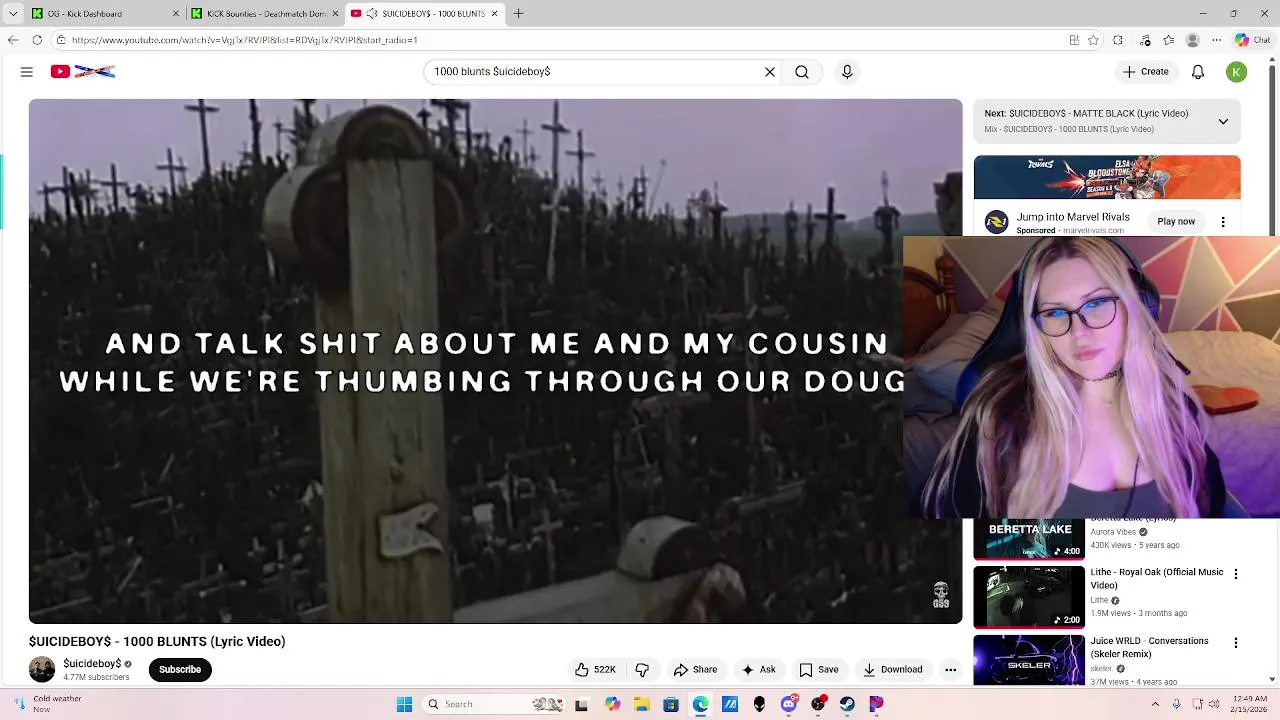Image resolution: width=1280 pixels, height=720 pixels.
Task: Save the video to a playlist
Action: [818, 670]
